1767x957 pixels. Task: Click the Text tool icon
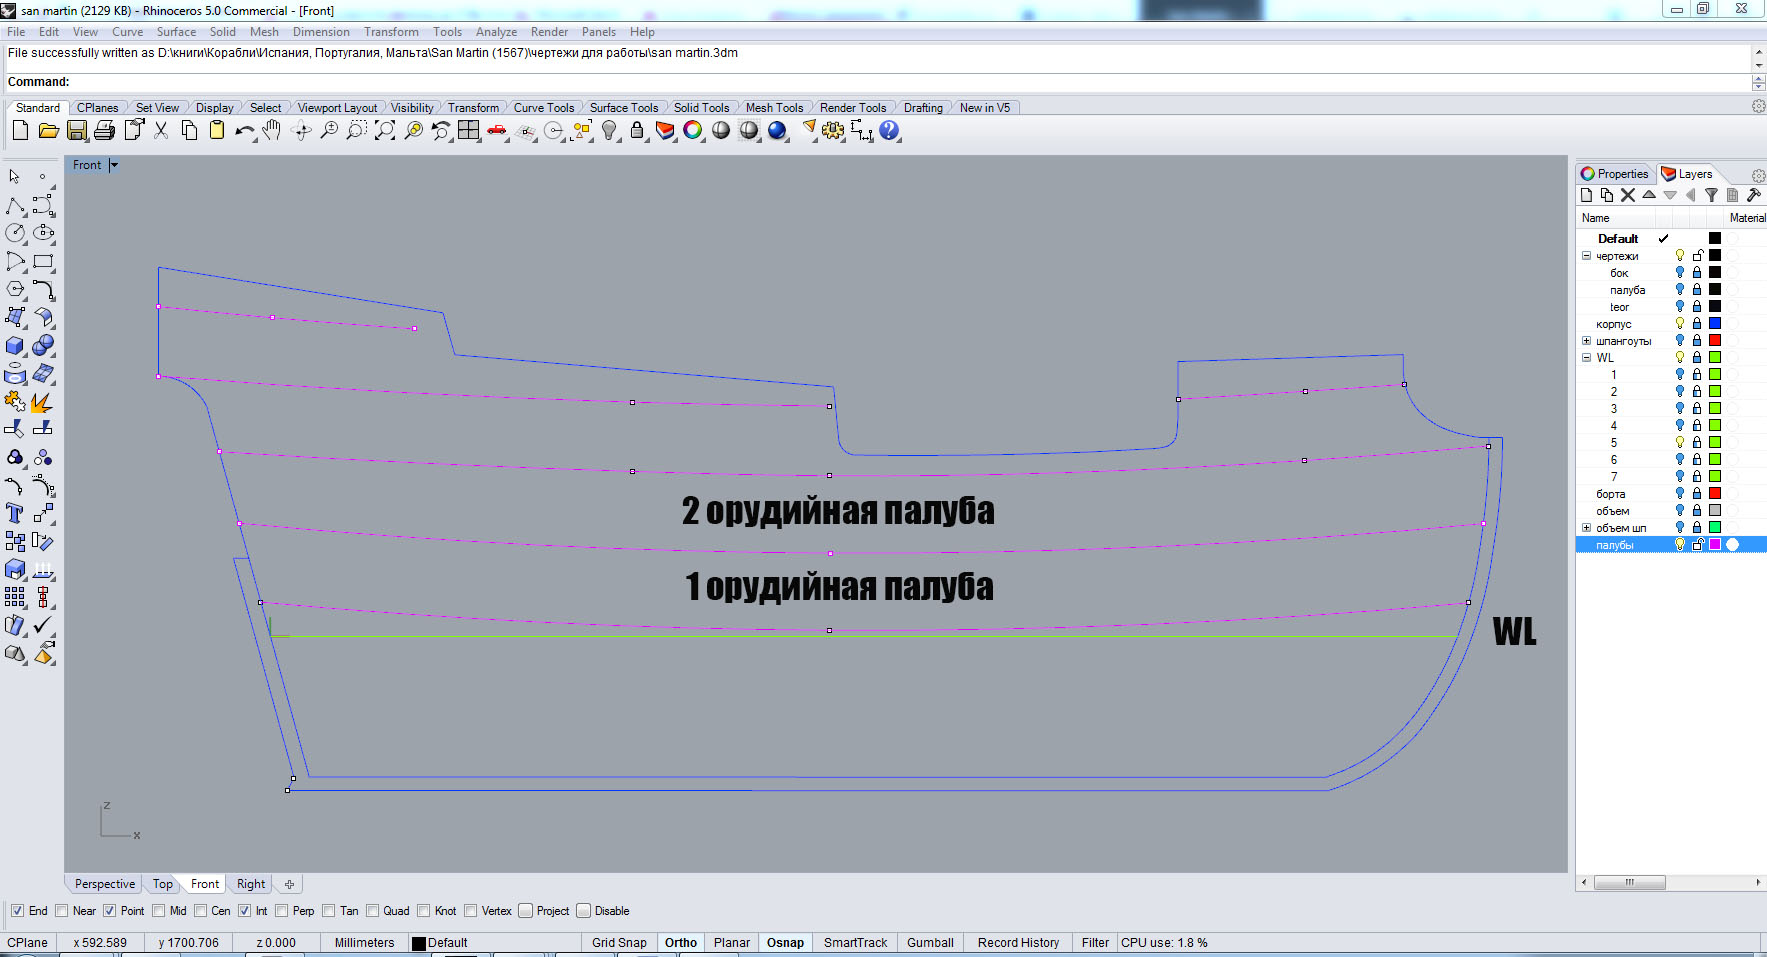point(15,513)
